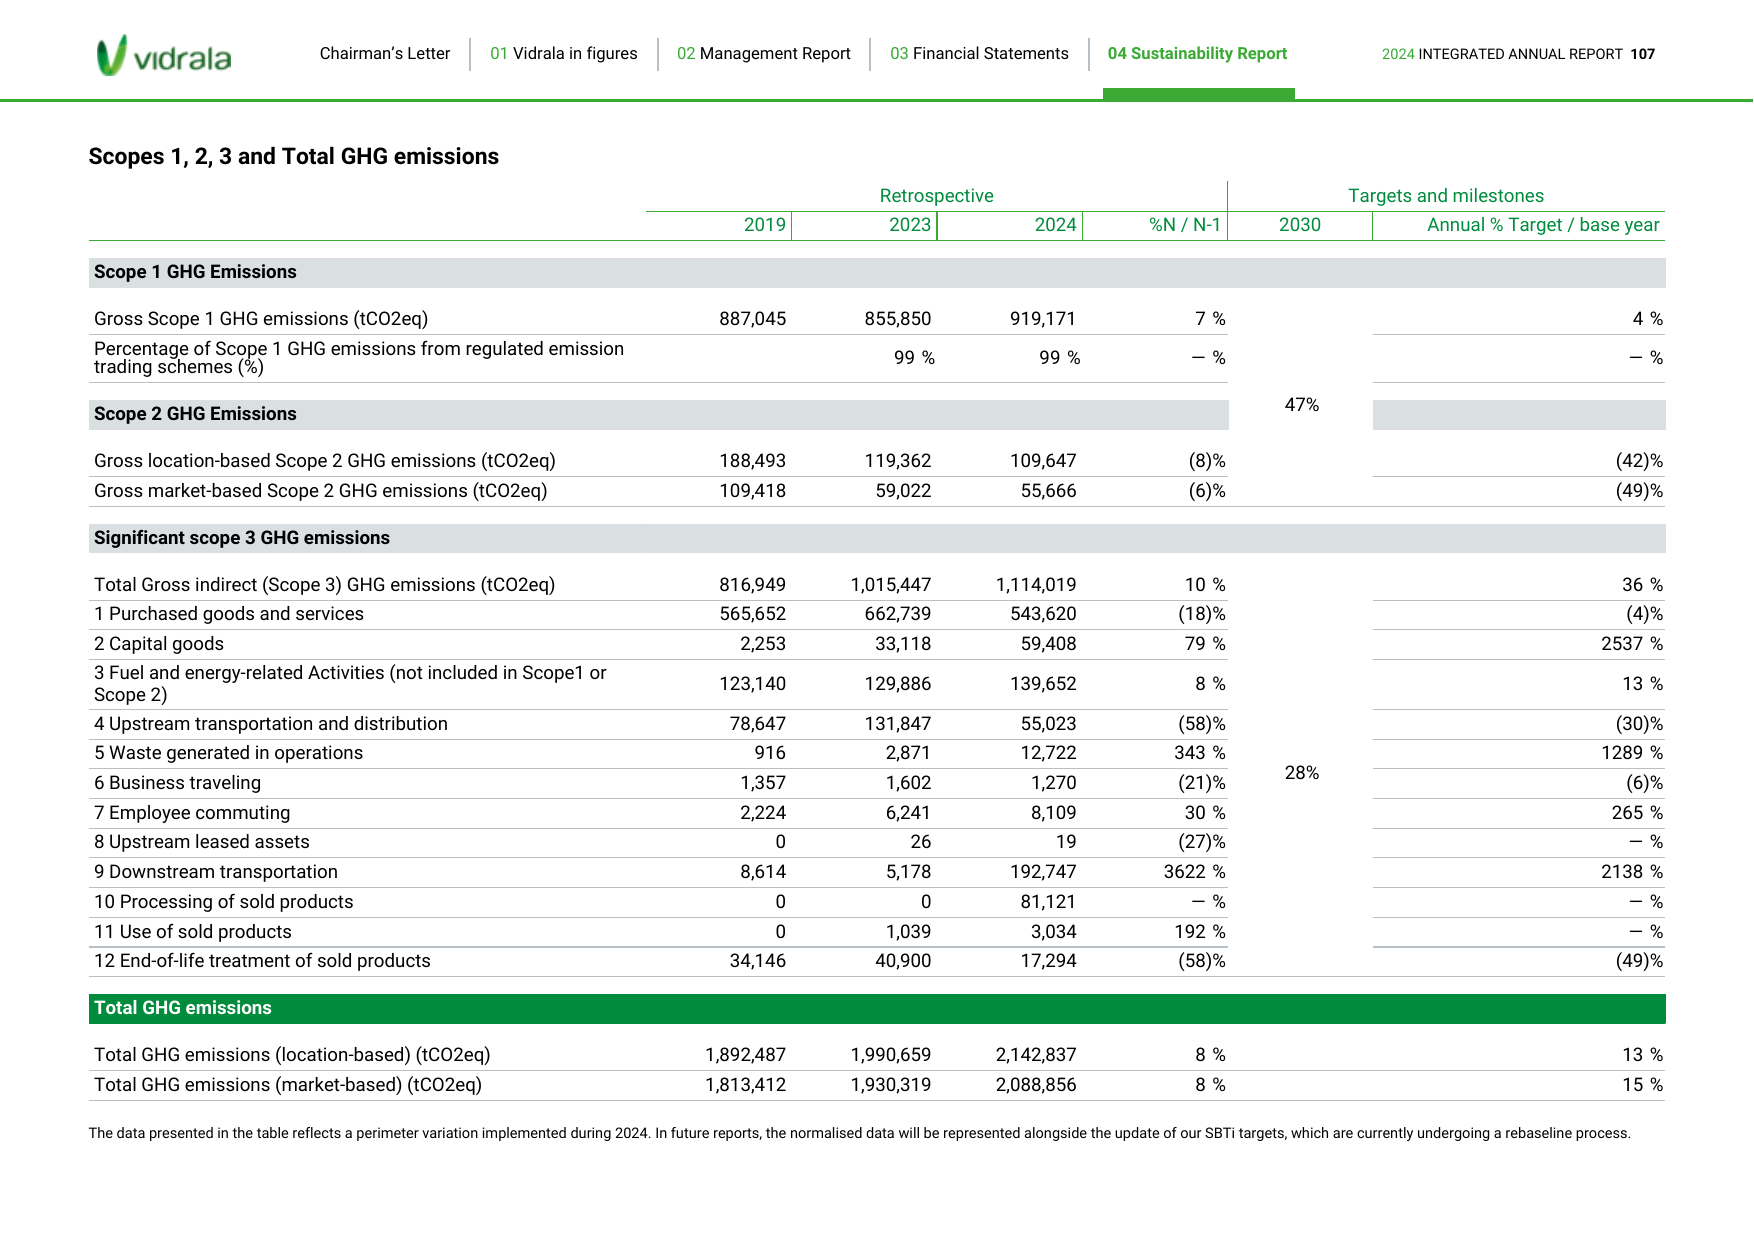
Task: Click '5 Waste generated in operations' label
Action: pos(229,753)
